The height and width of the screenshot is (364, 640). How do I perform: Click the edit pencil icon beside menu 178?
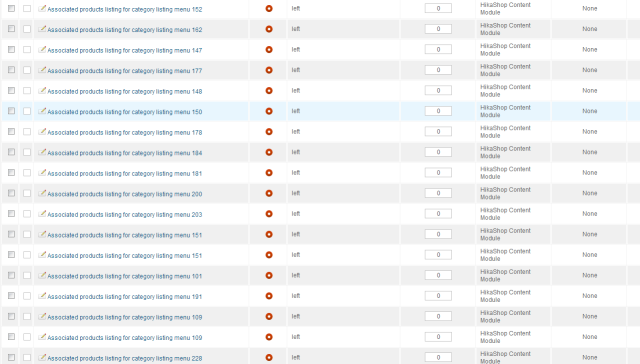tap(42, 131)
